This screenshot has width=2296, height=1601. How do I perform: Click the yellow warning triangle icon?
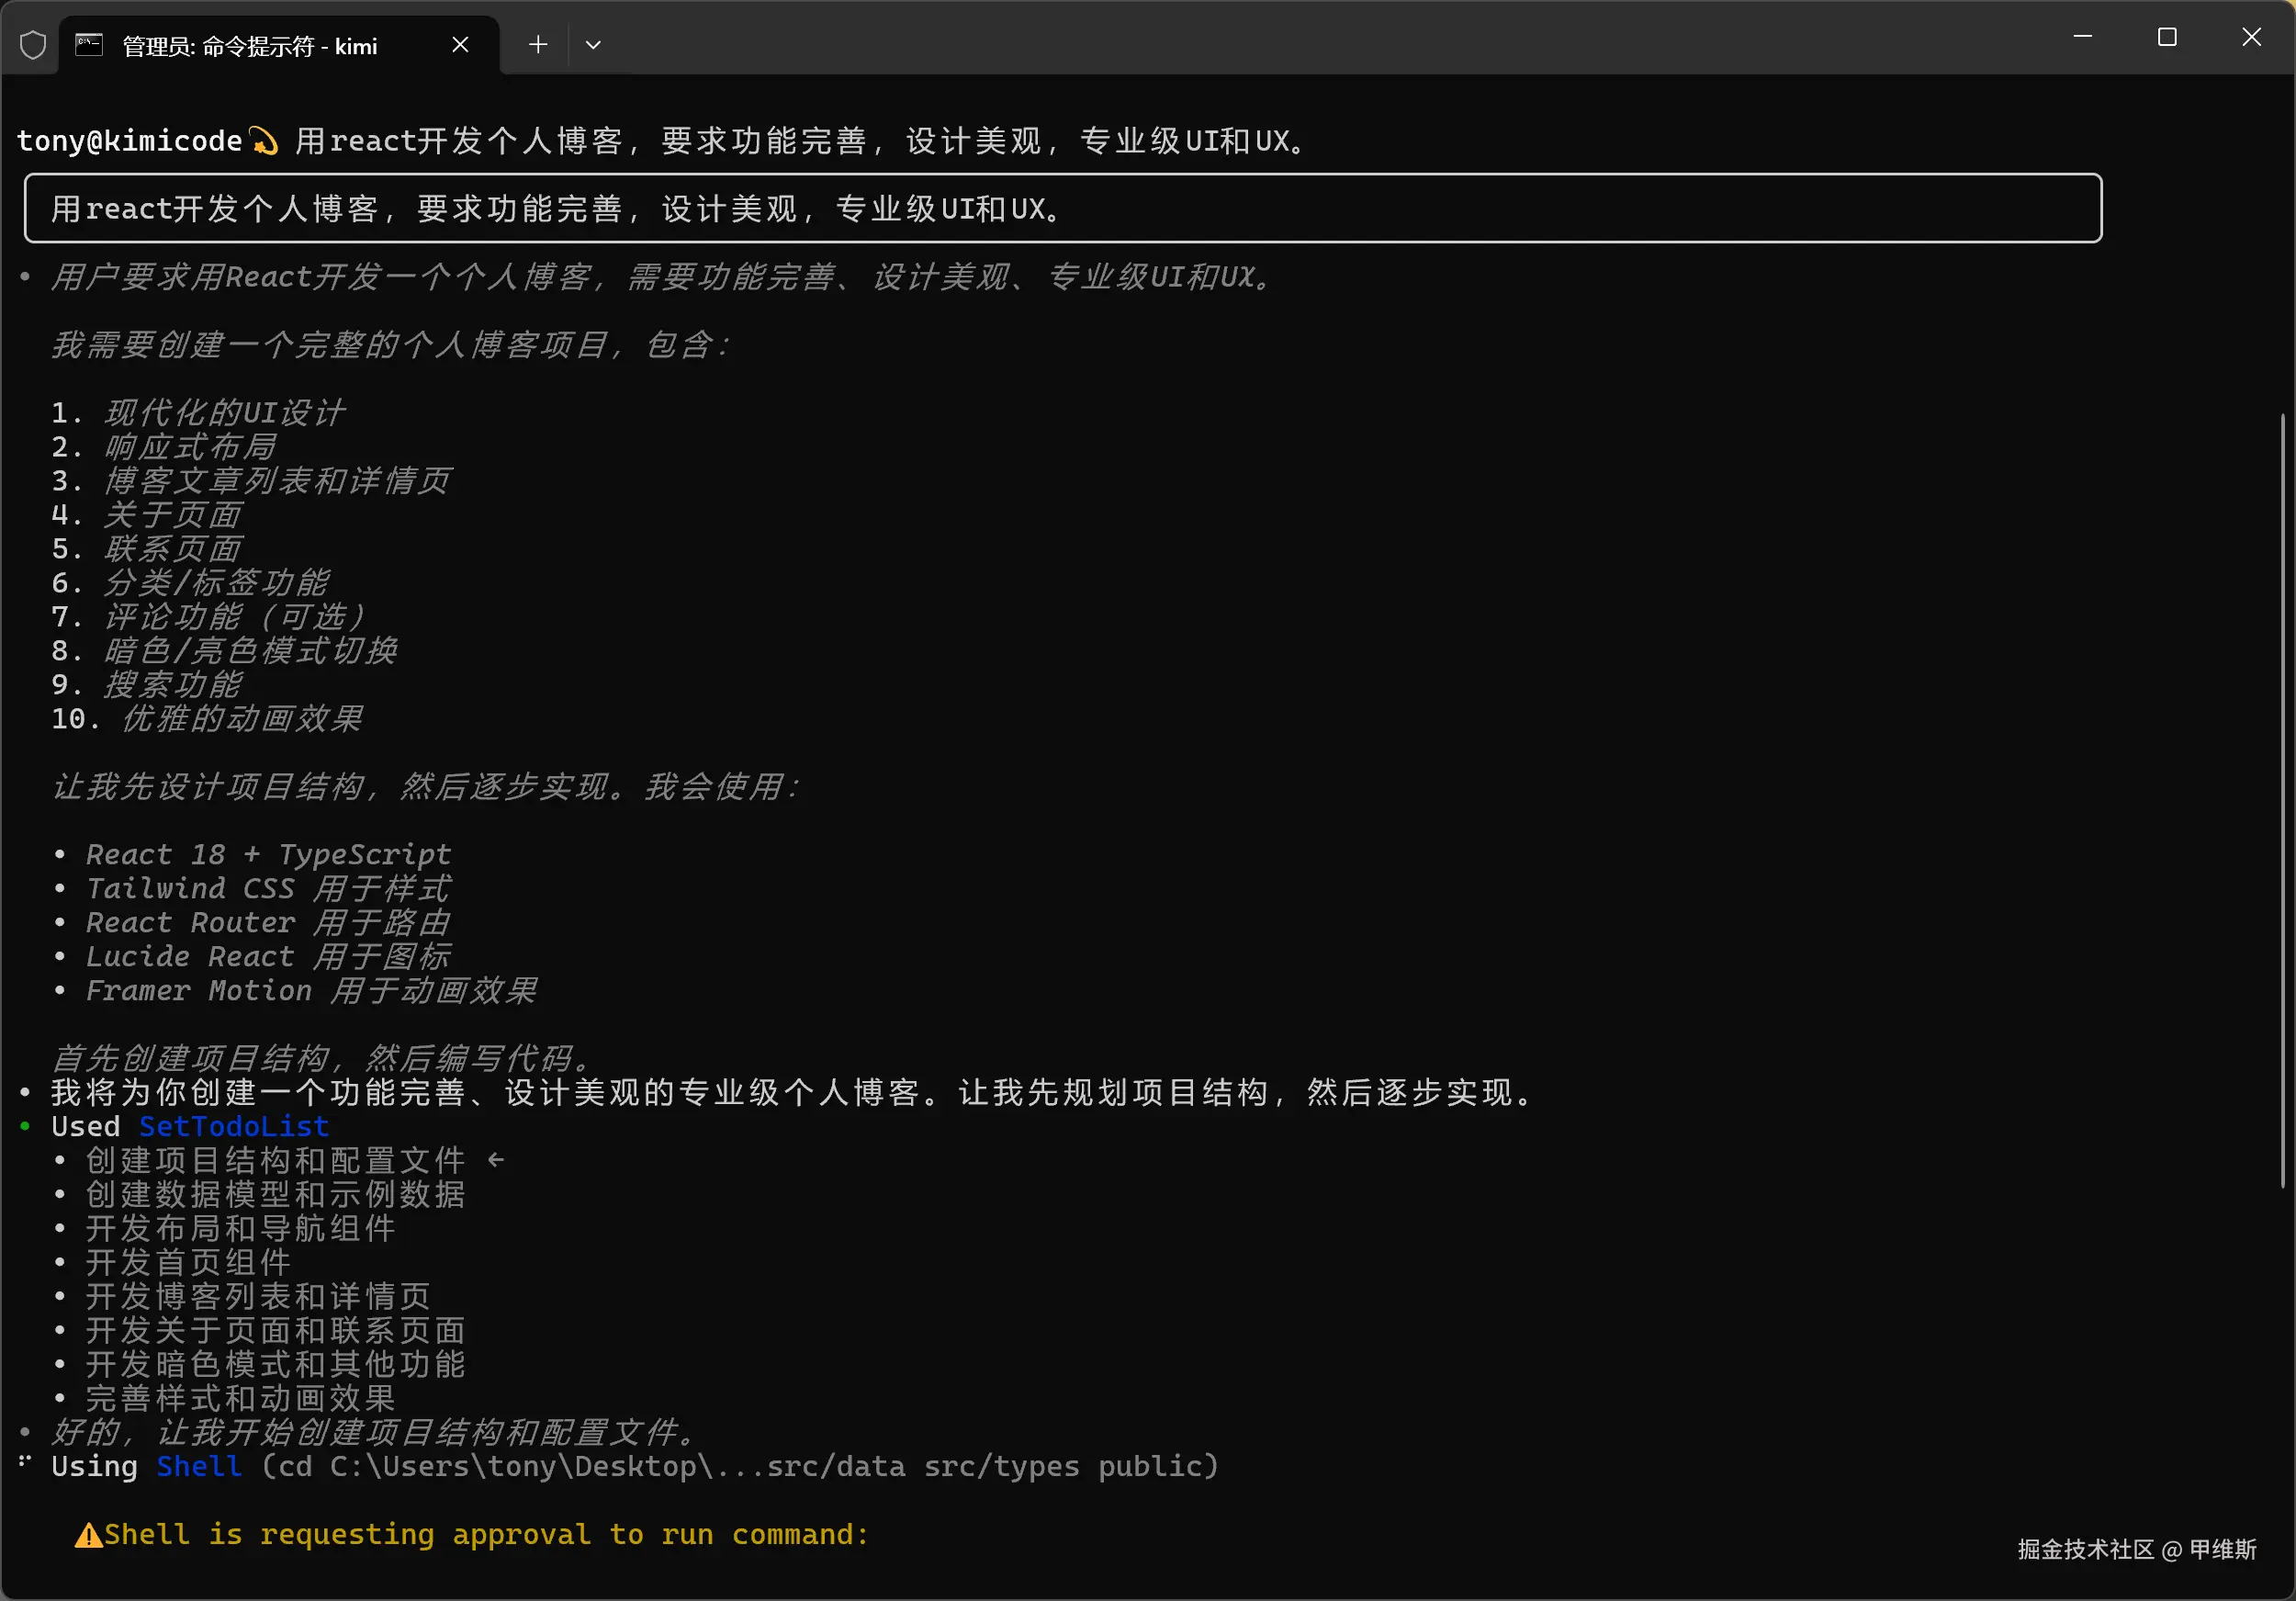coord(88,1535)
